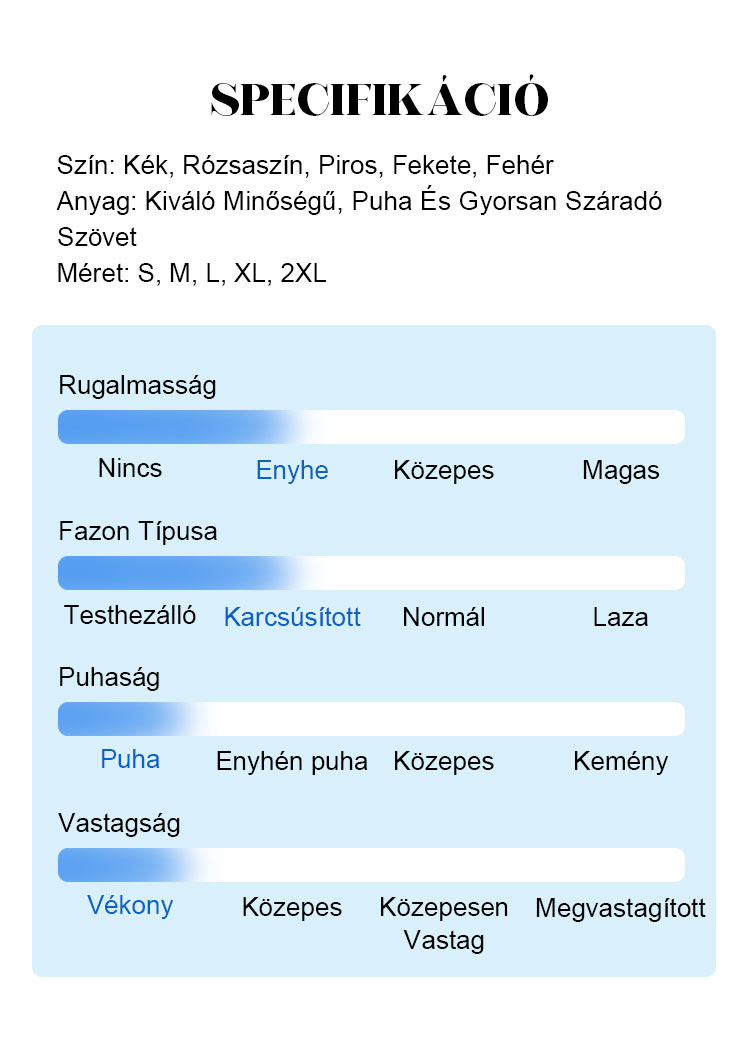Screen dimensions: 750x1037
Task: Select the Enyhe elasticity label
Action: (x=292, y=470)
